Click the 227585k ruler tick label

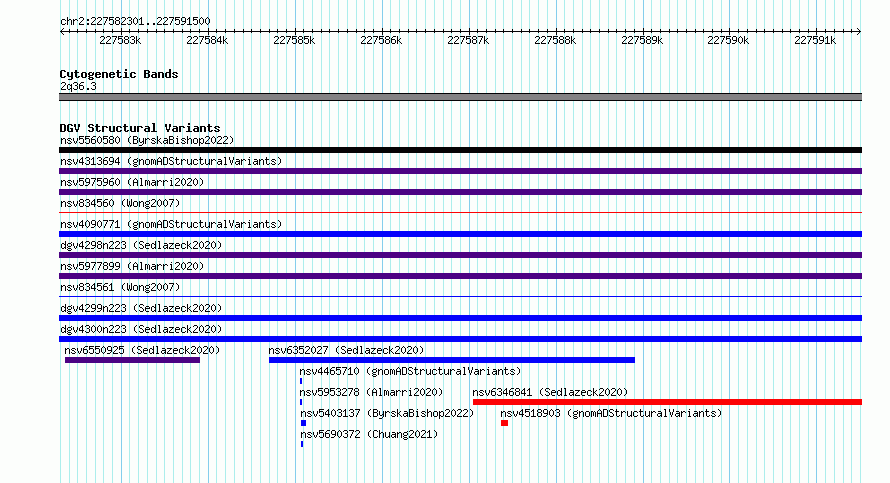[294, 40]
